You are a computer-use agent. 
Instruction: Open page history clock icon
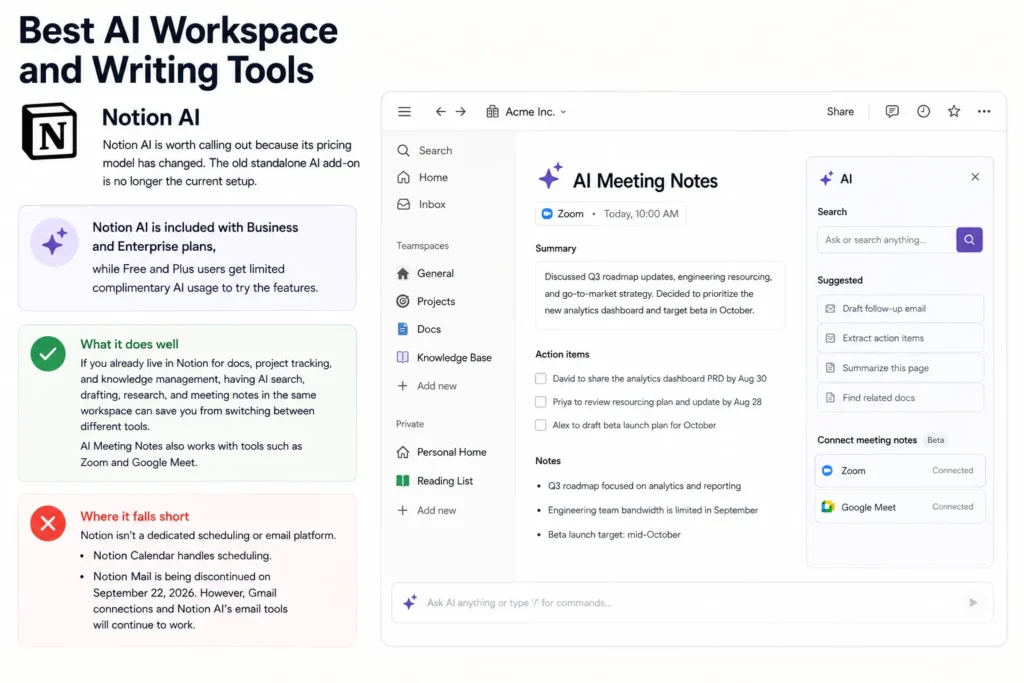tap(923, 112)
